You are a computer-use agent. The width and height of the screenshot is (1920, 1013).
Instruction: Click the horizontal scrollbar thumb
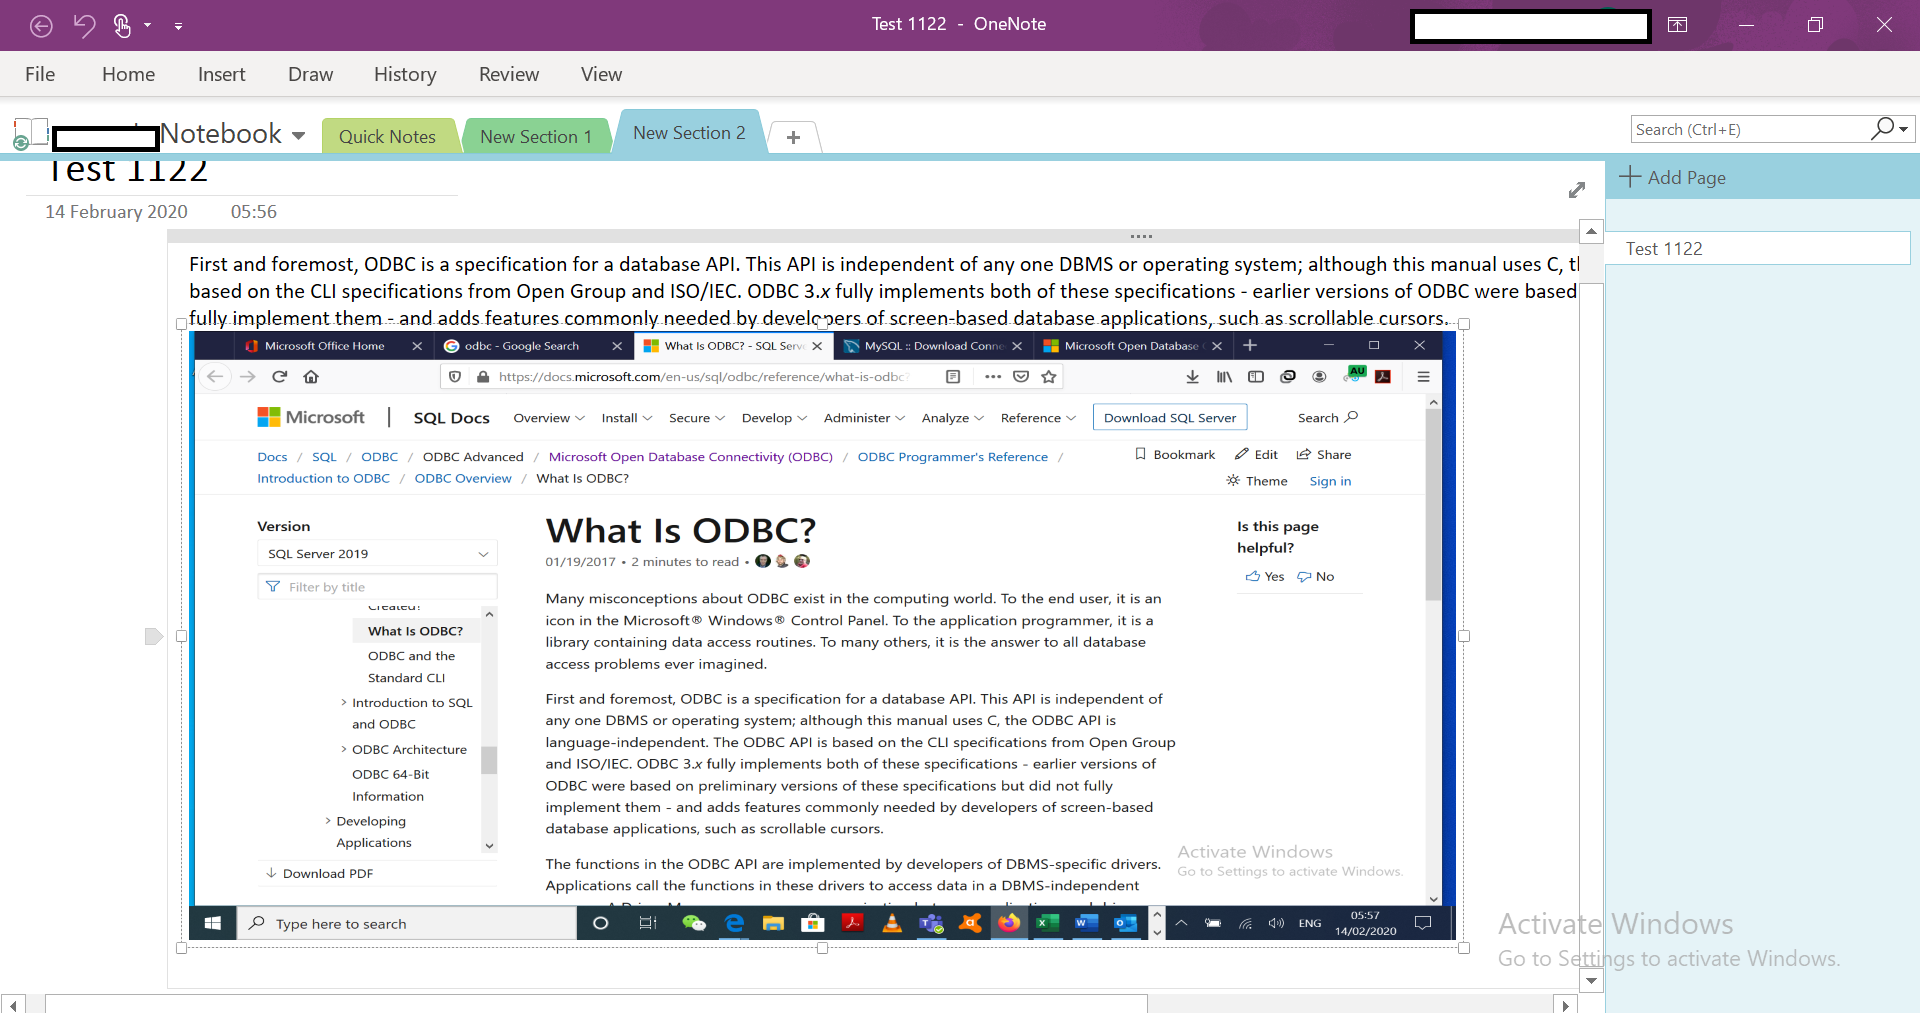click(x=596, y=1004)
